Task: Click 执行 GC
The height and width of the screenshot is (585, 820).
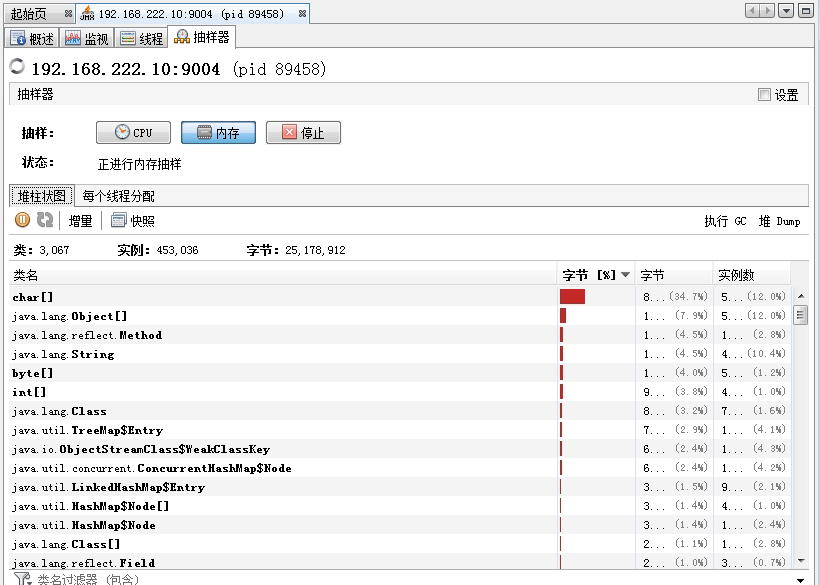Action: (725, 221)
